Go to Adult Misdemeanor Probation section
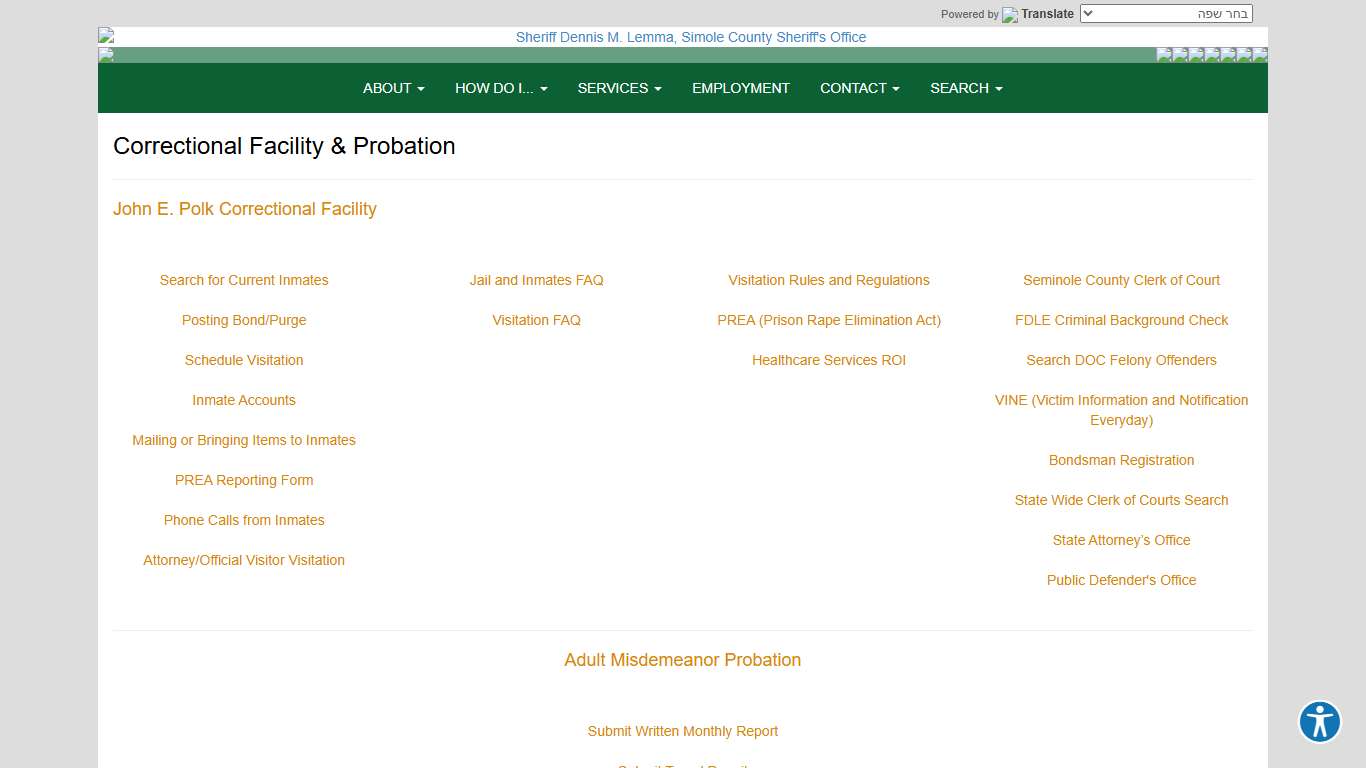The width and height of the screenshot is (1366, 768). [682, 660]
